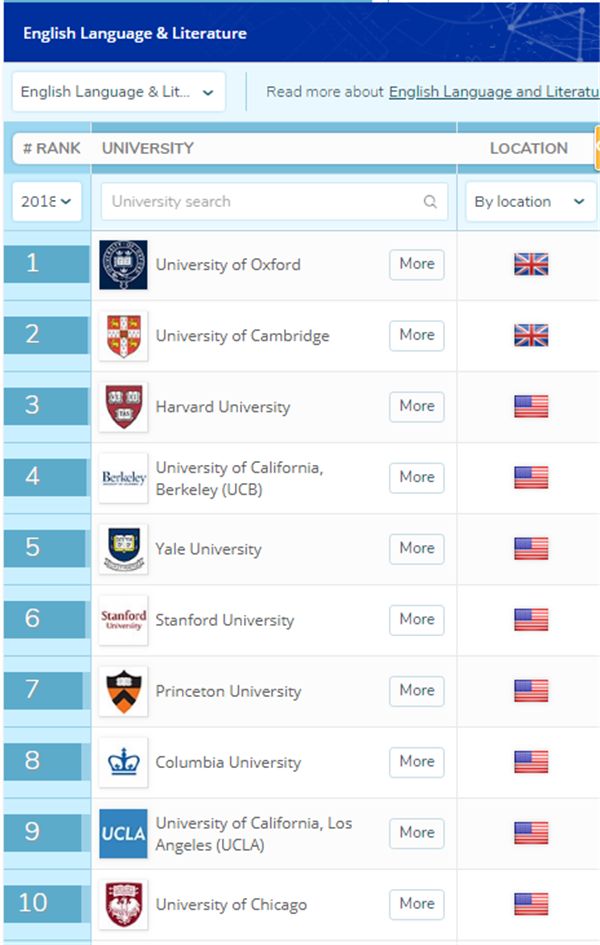Sort by the # RANK column header
The height and width of the screenshot is (945, 600).
(x=52, y=148)
